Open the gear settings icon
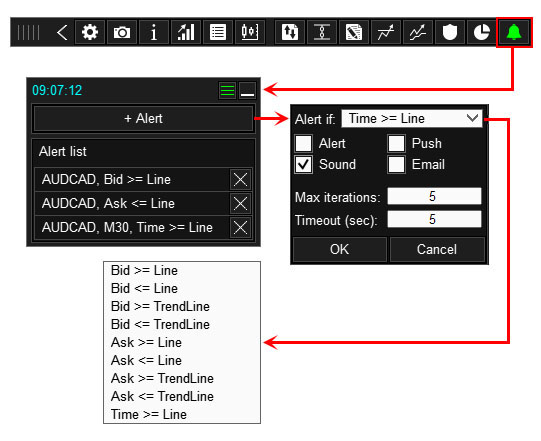Screen dimensions: 541x441 (90, 32)
